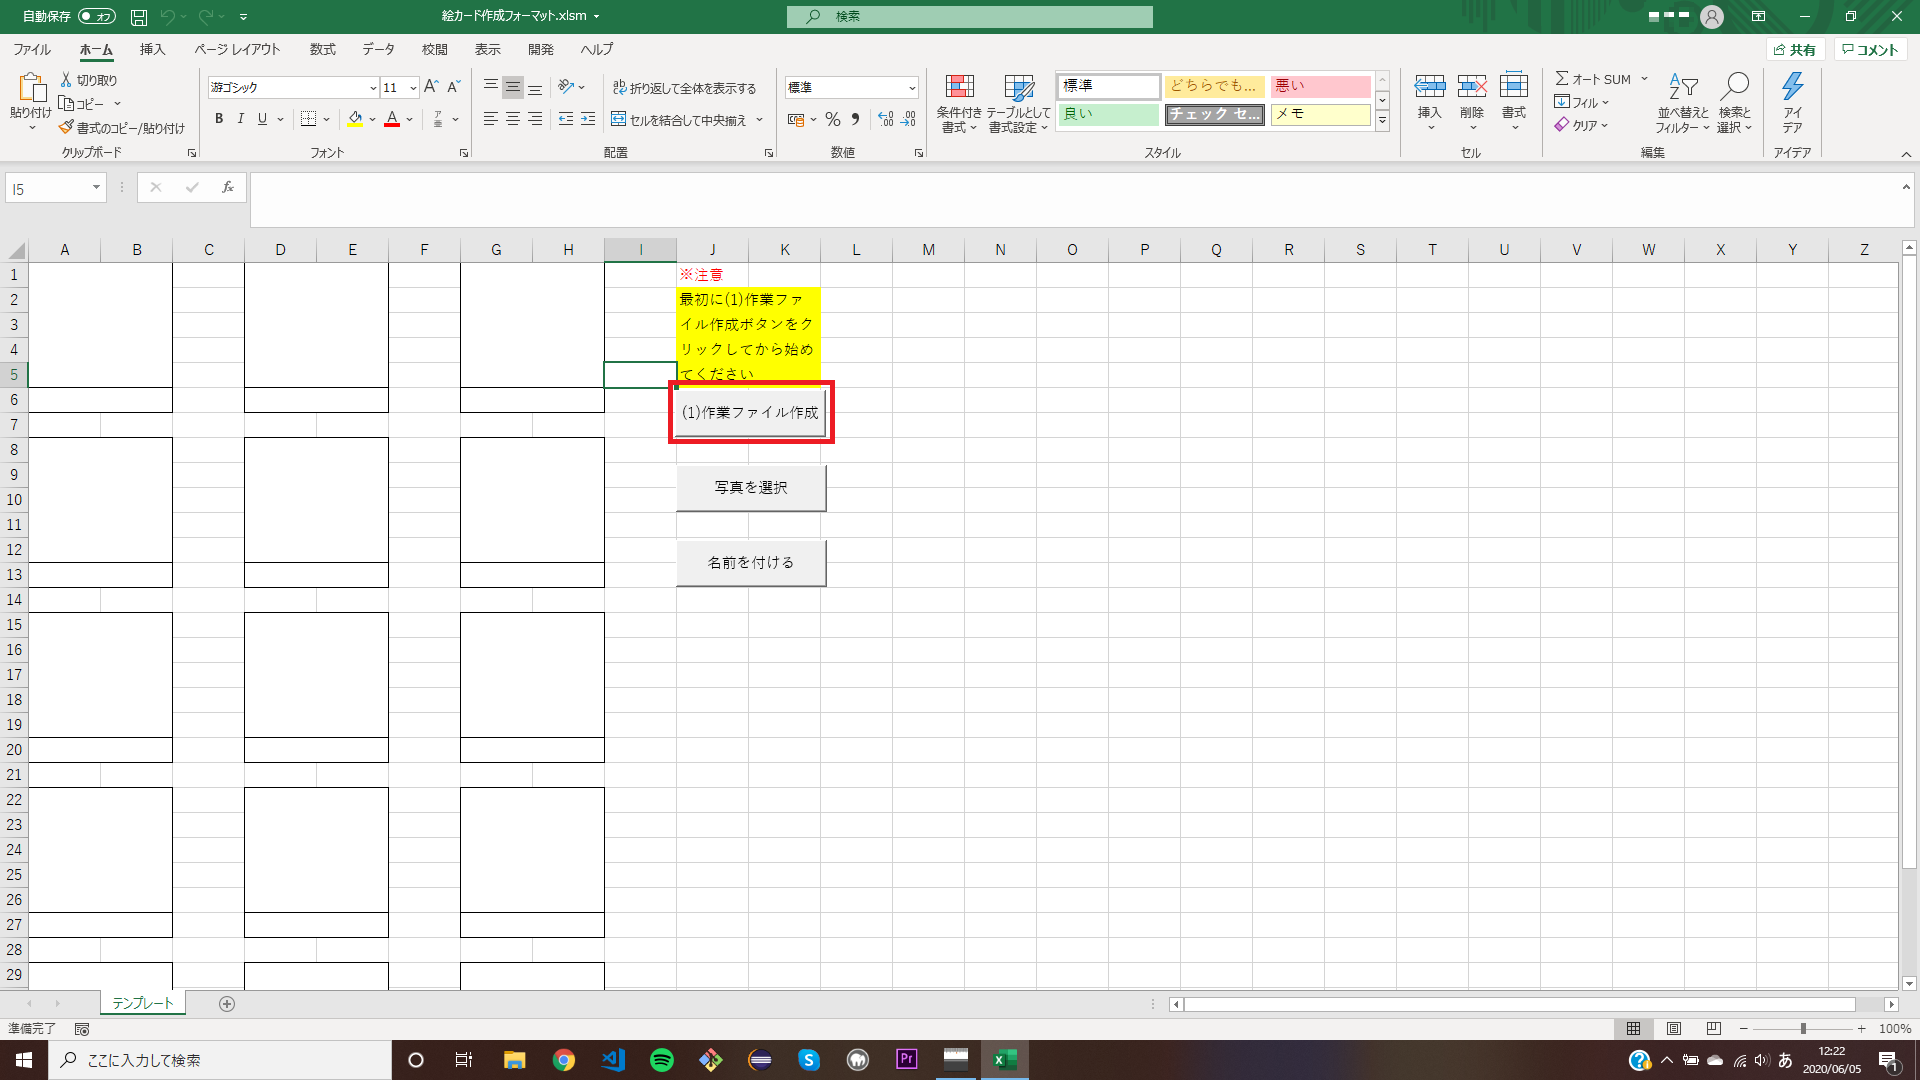Switch to the ページ レイアウト tab
Screen dimensions: 1920x1080
click(237, 49)
